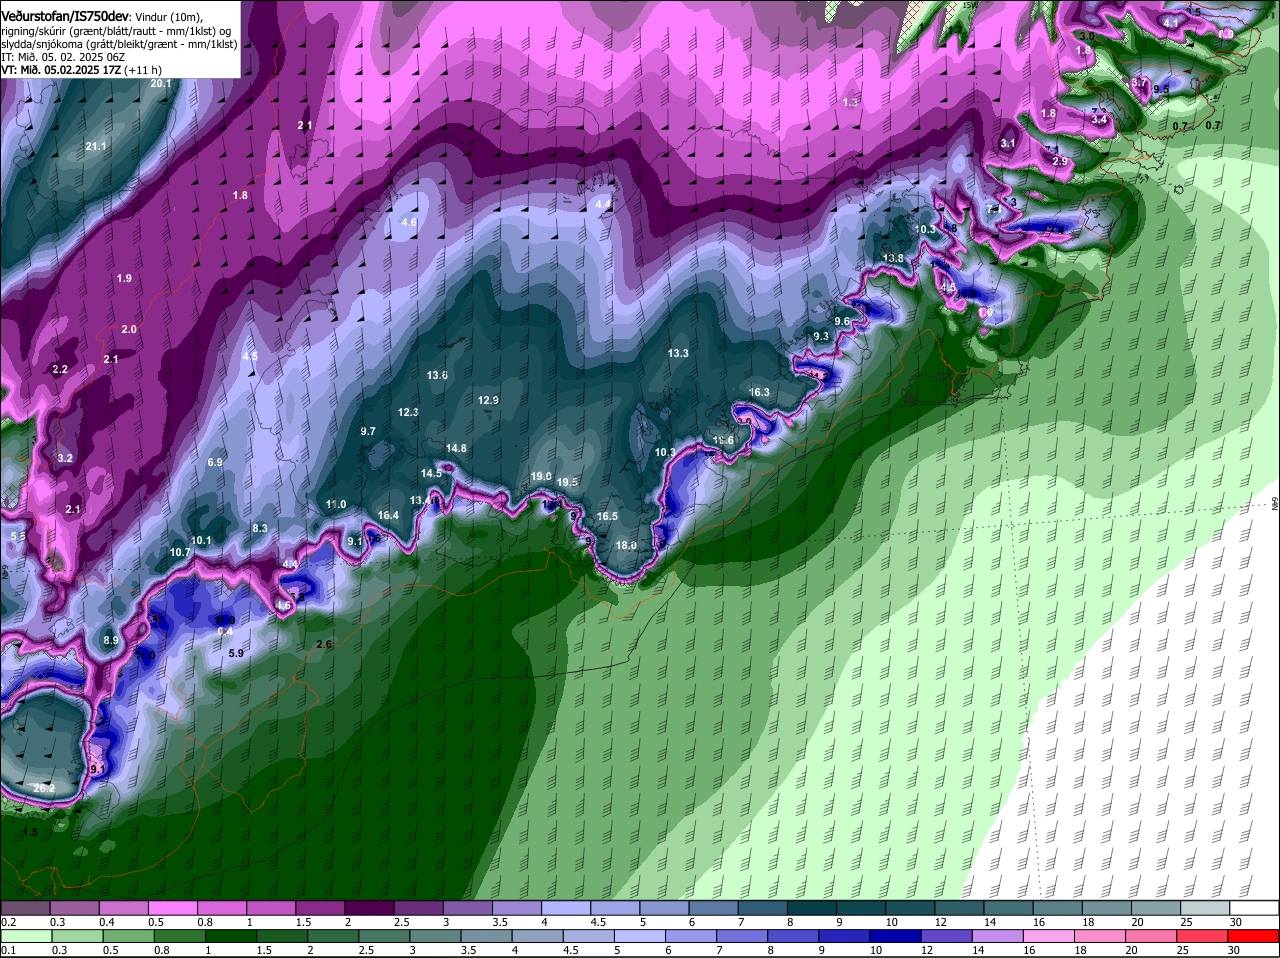This screenshot has height=958, width=1280.
Task: Select the 26.2 value on the map
Action: coord(44,788)
